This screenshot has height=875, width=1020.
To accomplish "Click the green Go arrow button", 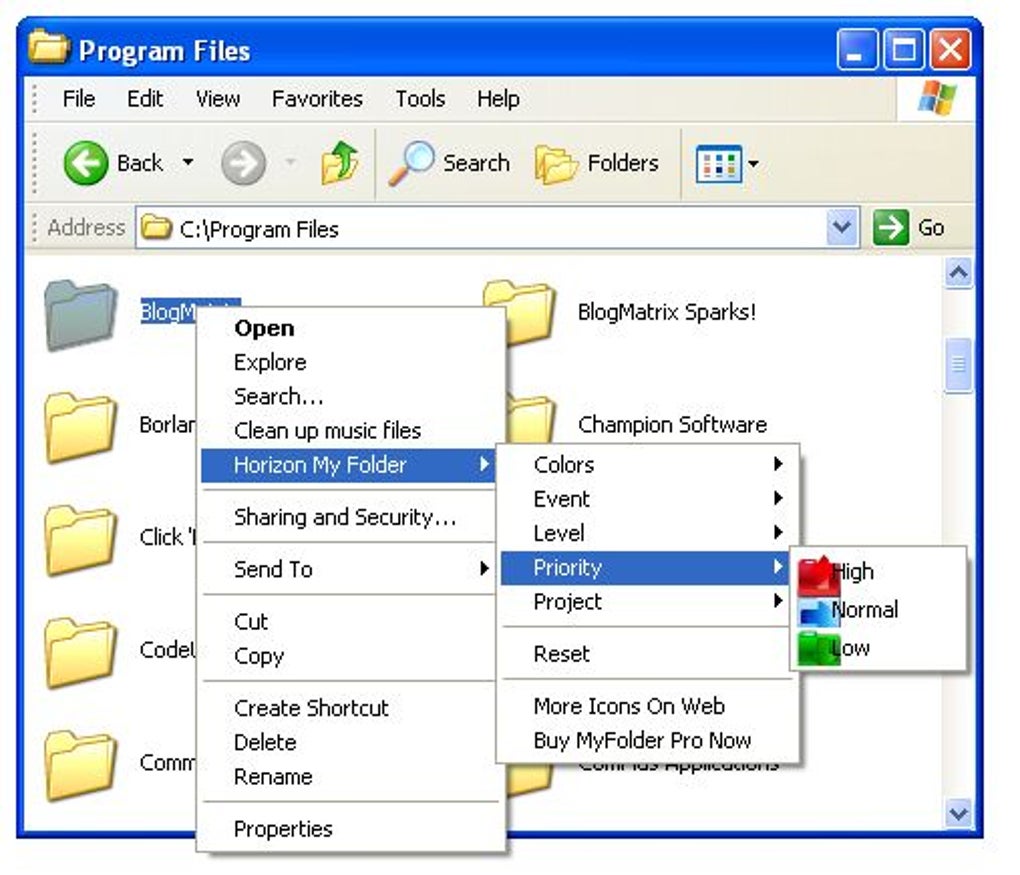I will (891, 228).
